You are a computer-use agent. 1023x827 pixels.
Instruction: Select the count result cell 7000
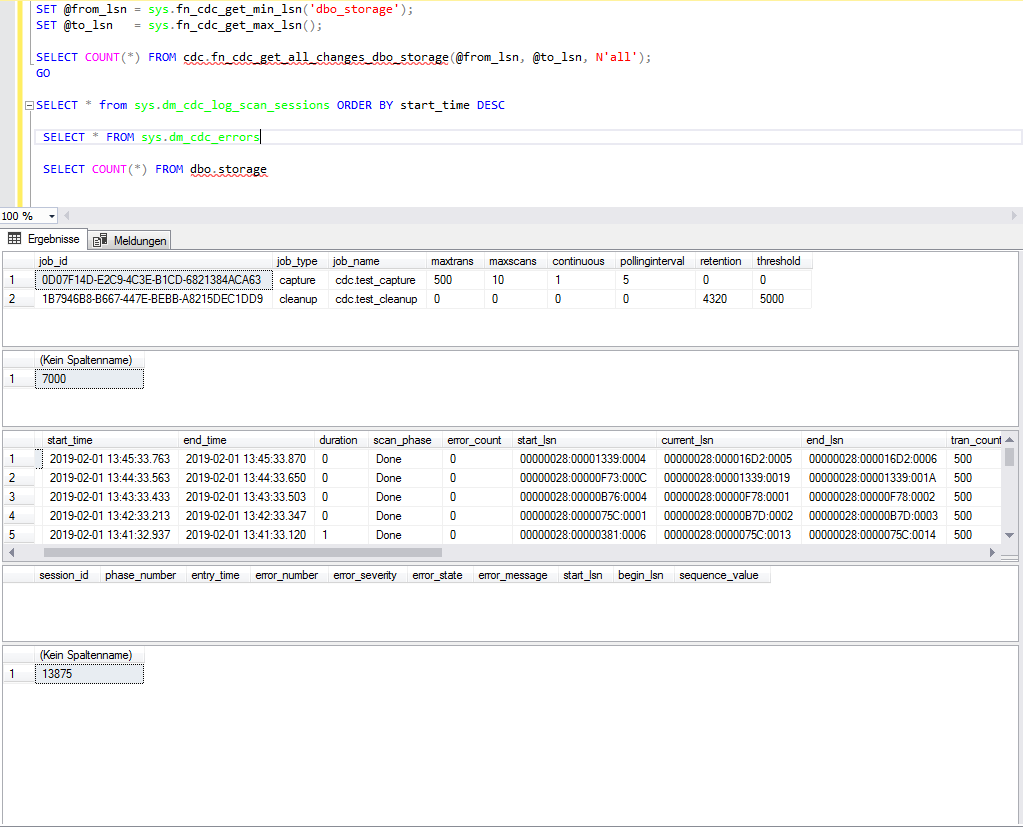coord(89,379)
